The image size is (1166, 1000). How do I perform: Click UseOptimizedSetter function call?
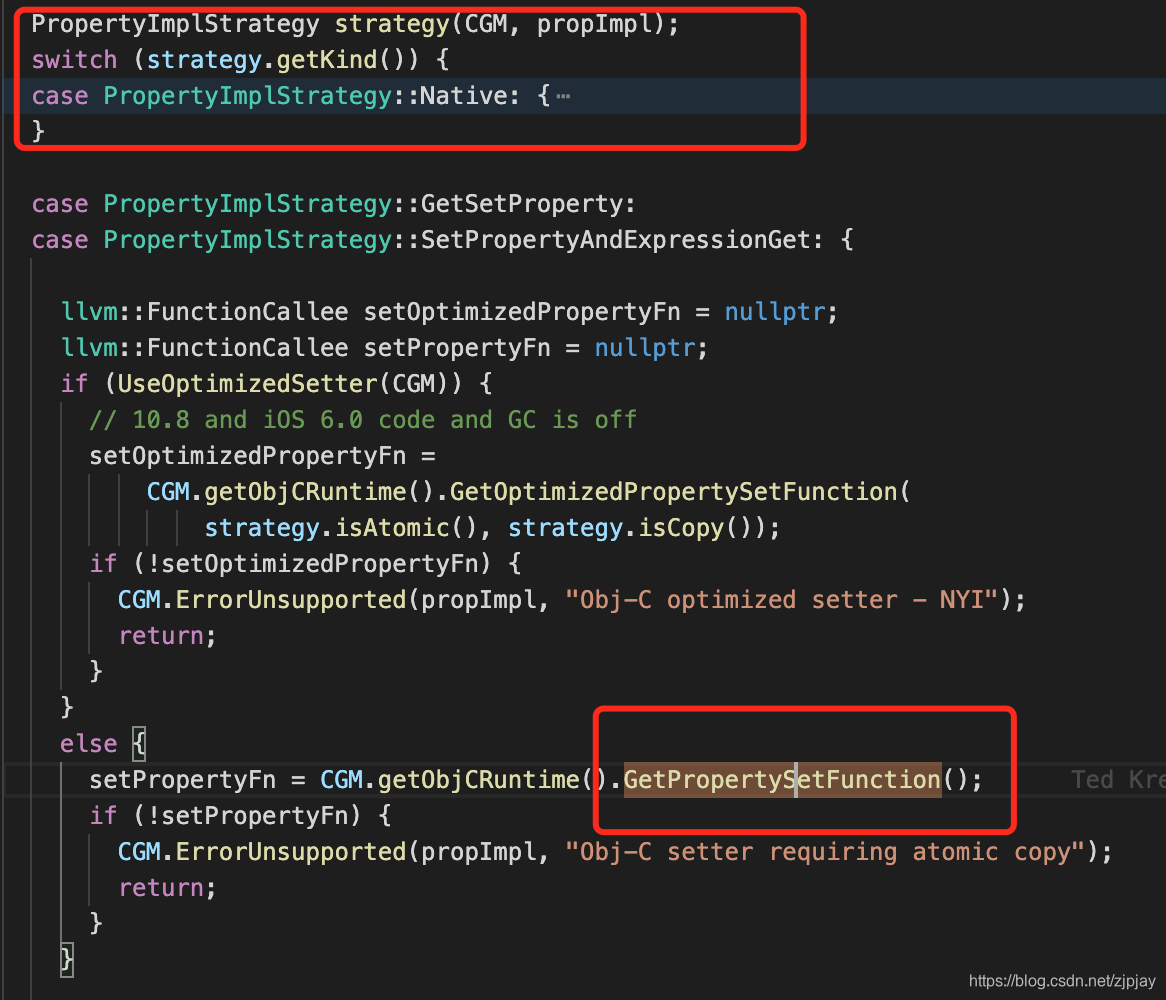coord(248,384)
